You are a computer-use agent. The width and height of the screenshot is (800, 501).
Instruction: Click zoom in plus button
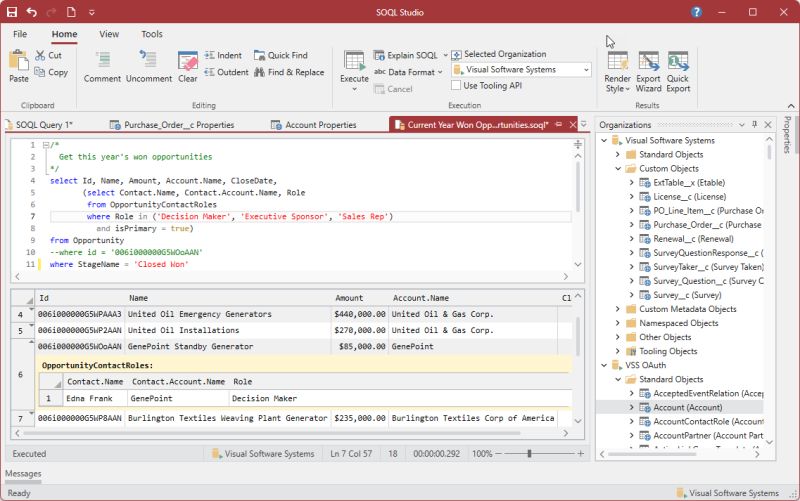point(581,454)
